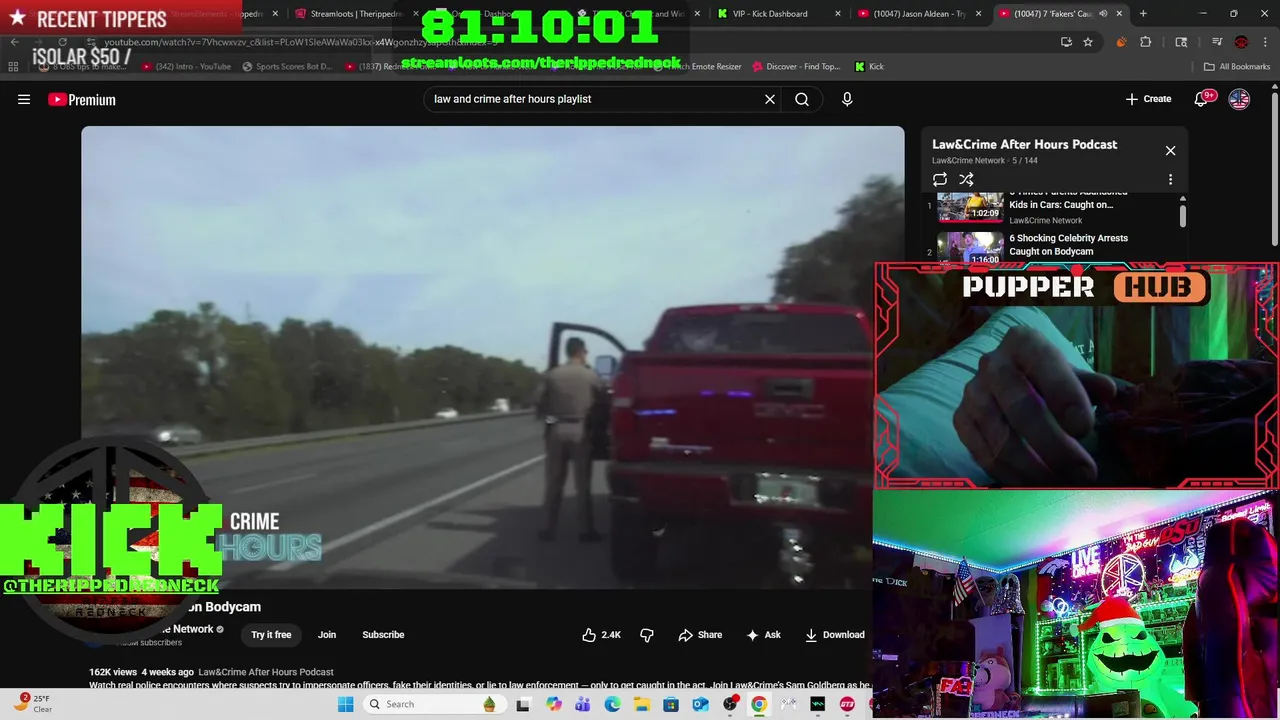Run search with the magnifier button
Image resolution: width=1280 pixels, height=720 pixels.
click(802, 99)
